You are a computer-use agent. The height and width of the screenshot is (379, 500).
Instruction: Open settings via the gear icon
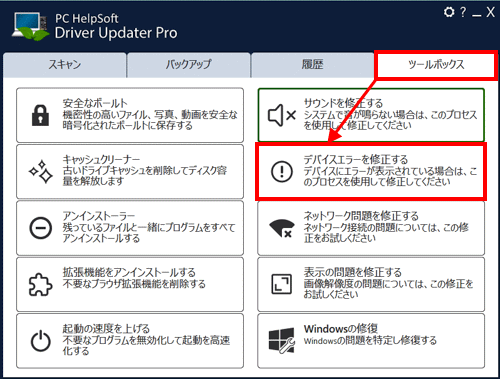pyautogui.click(x=449, y=12)
